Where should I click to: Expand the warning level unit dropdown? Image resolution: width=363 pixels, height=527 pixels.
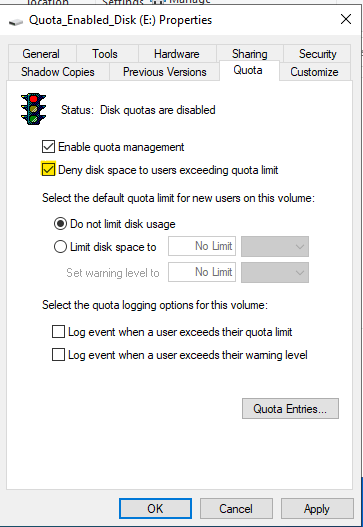[x=275, y=272]
